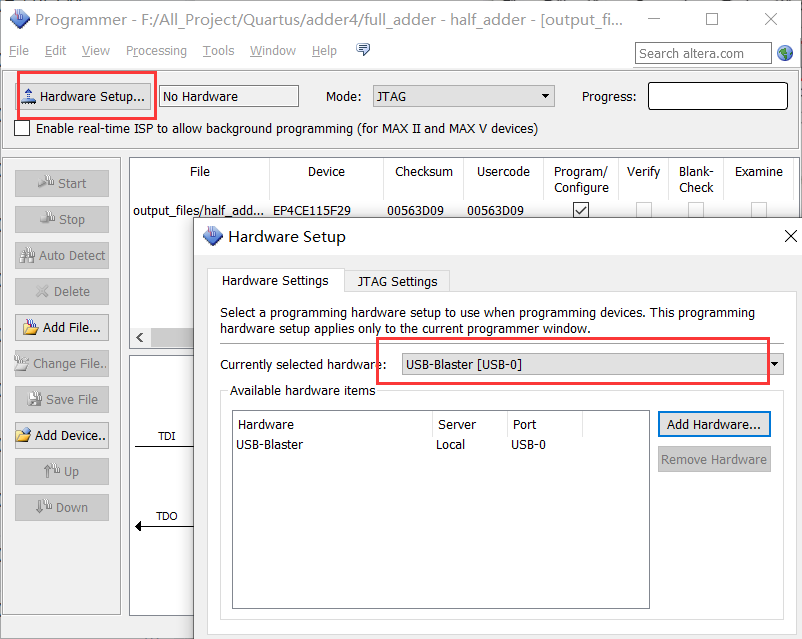Image resolution: width=802 pixels, height=639 pixels.
Task: Open the Add File dialog
Action: pyautogui.click(x=62, y=327)
